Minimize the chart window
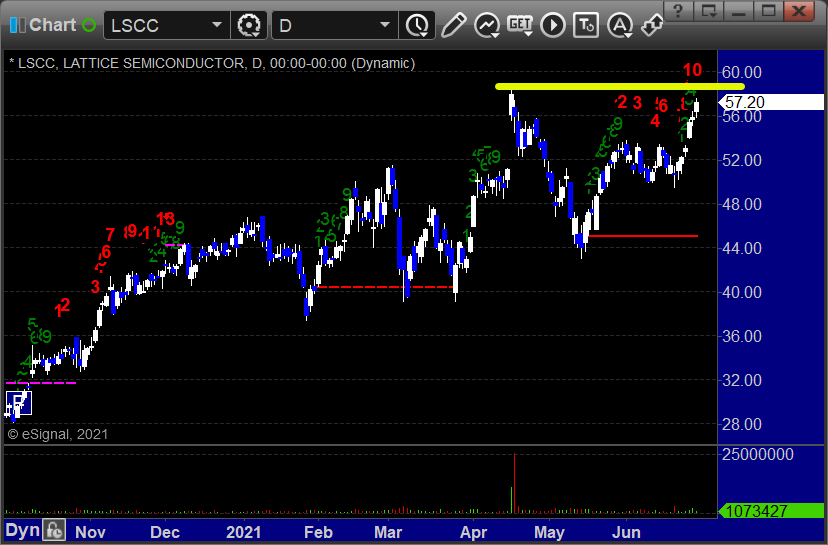828x545 pixels. (738, 11)
